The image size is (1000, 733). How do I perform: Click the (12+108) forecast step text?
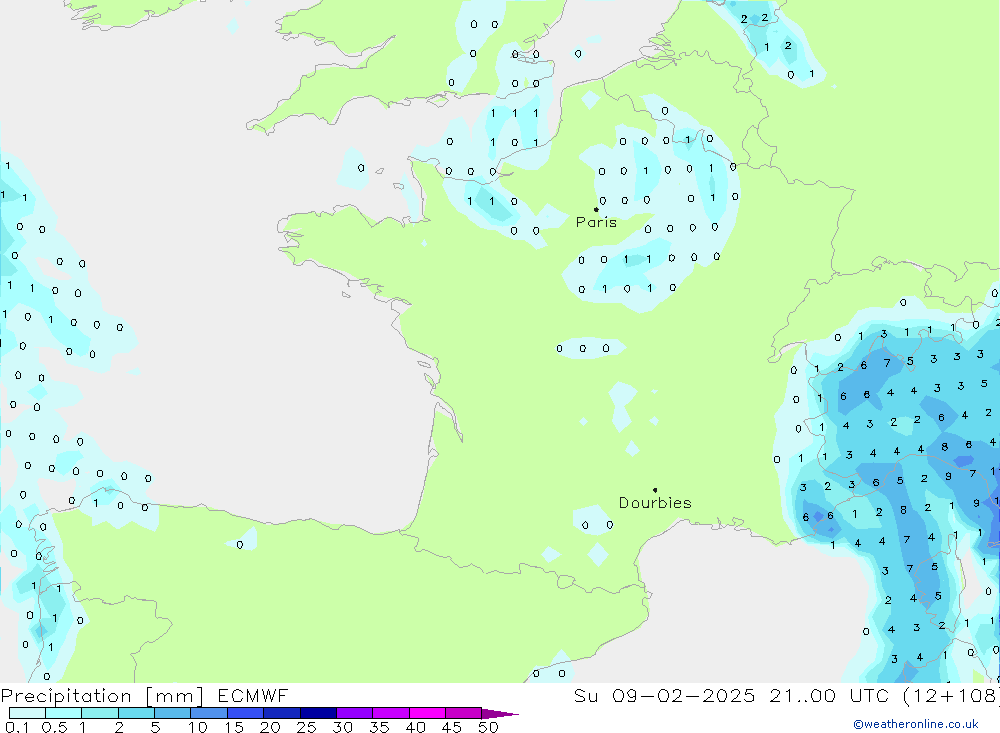pos(952,695)
